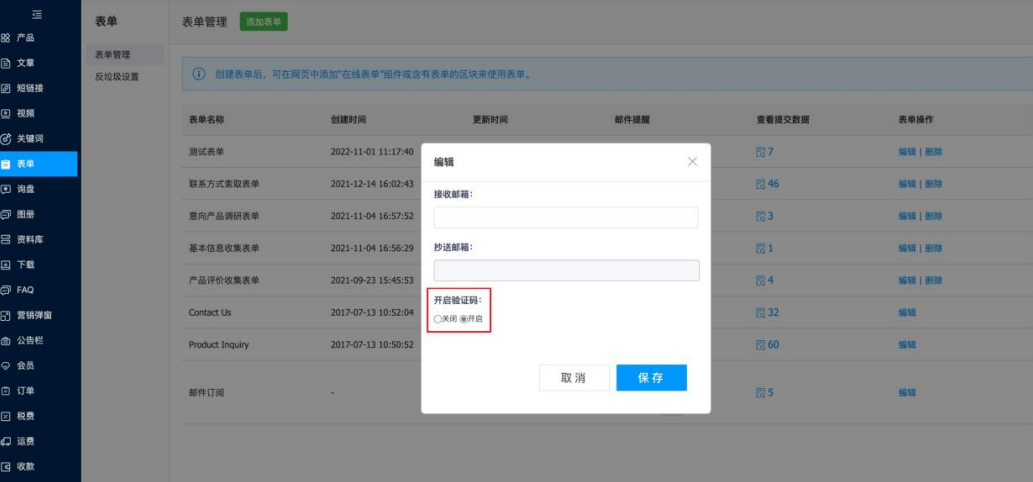Click 删除 link for 测试表单 row
This screenshot has width=1033, height=482.
point(934,152)
